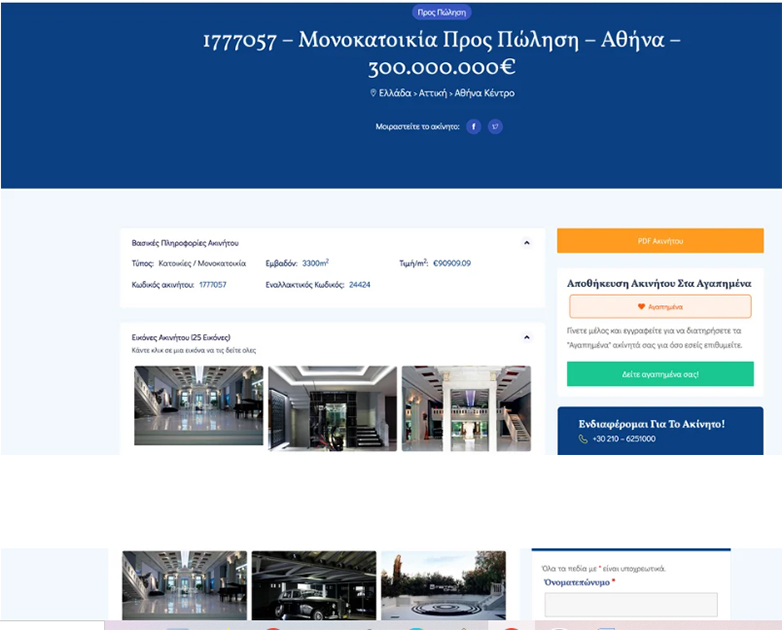782x630 pixels.
Task: Click the Ονοματεπώνυμο input field
Action: pyautogui.click(x=631, y=604)
